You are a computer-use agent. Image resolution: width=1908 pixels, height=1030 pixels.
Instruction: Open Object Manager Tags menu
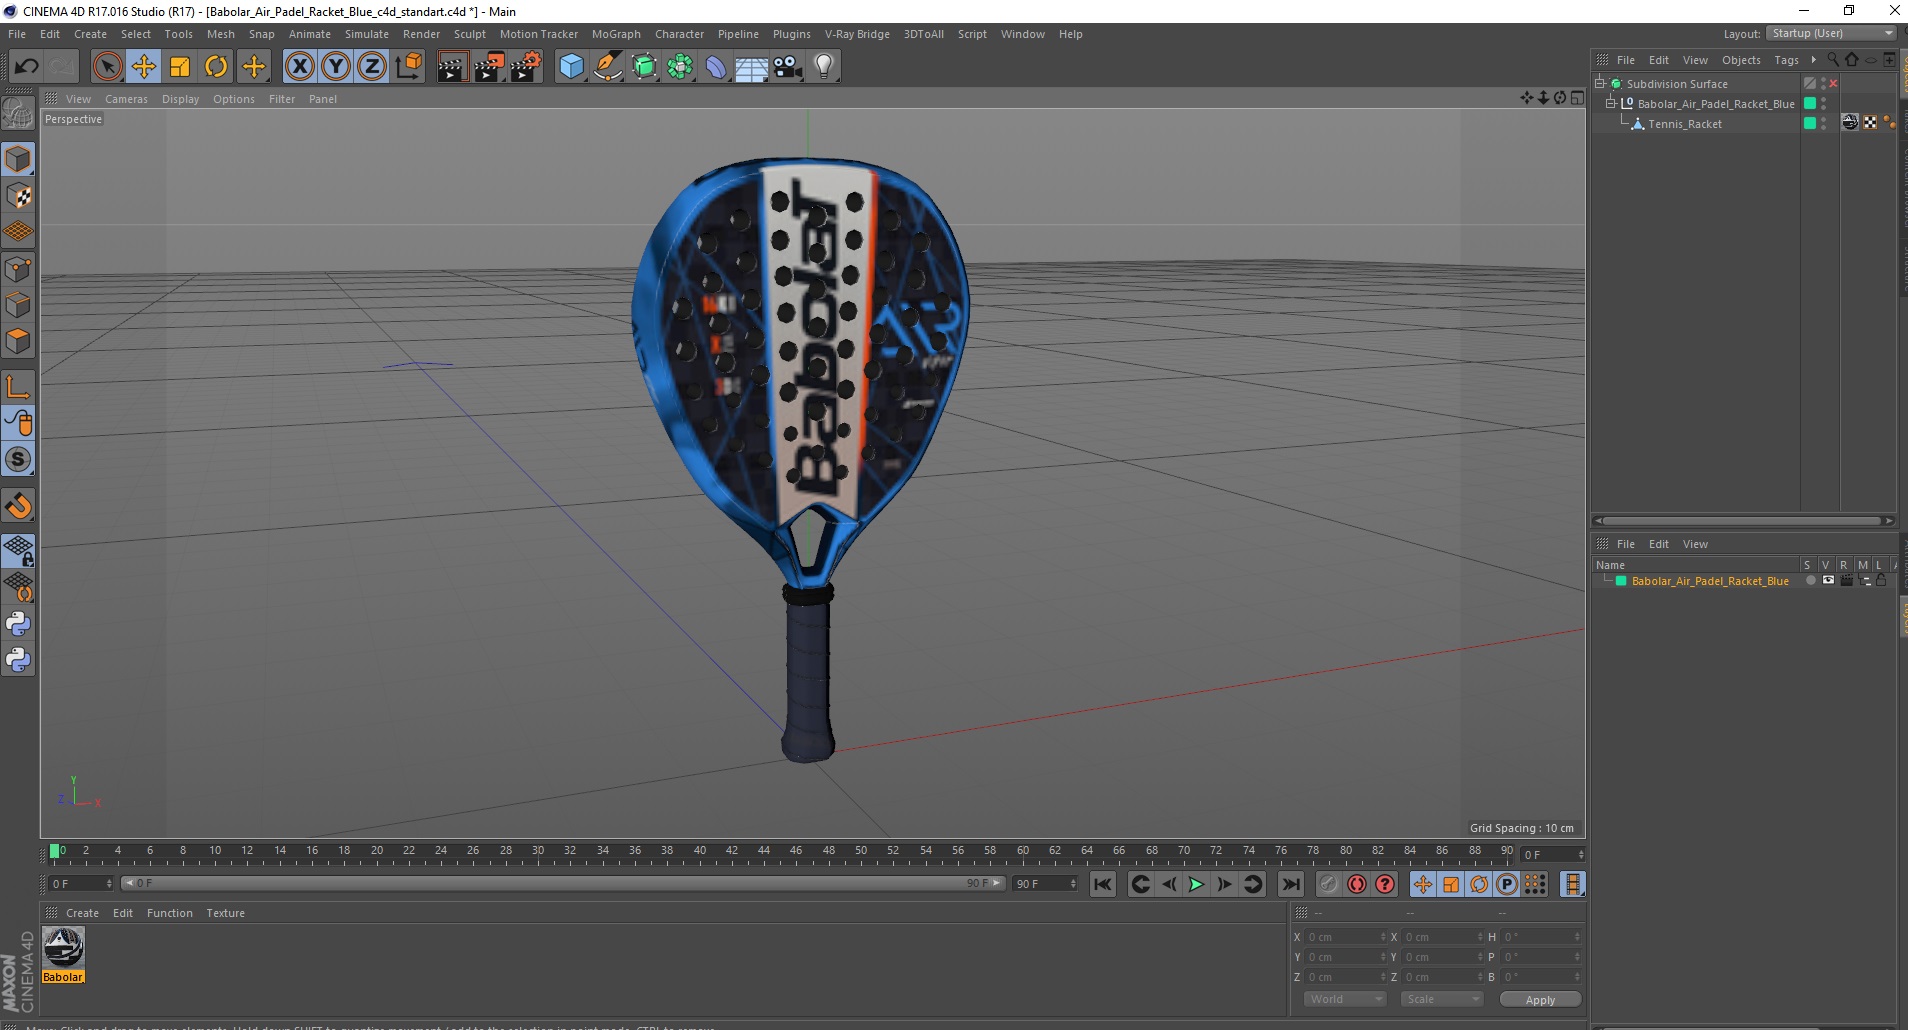(x=1786, y=60)
